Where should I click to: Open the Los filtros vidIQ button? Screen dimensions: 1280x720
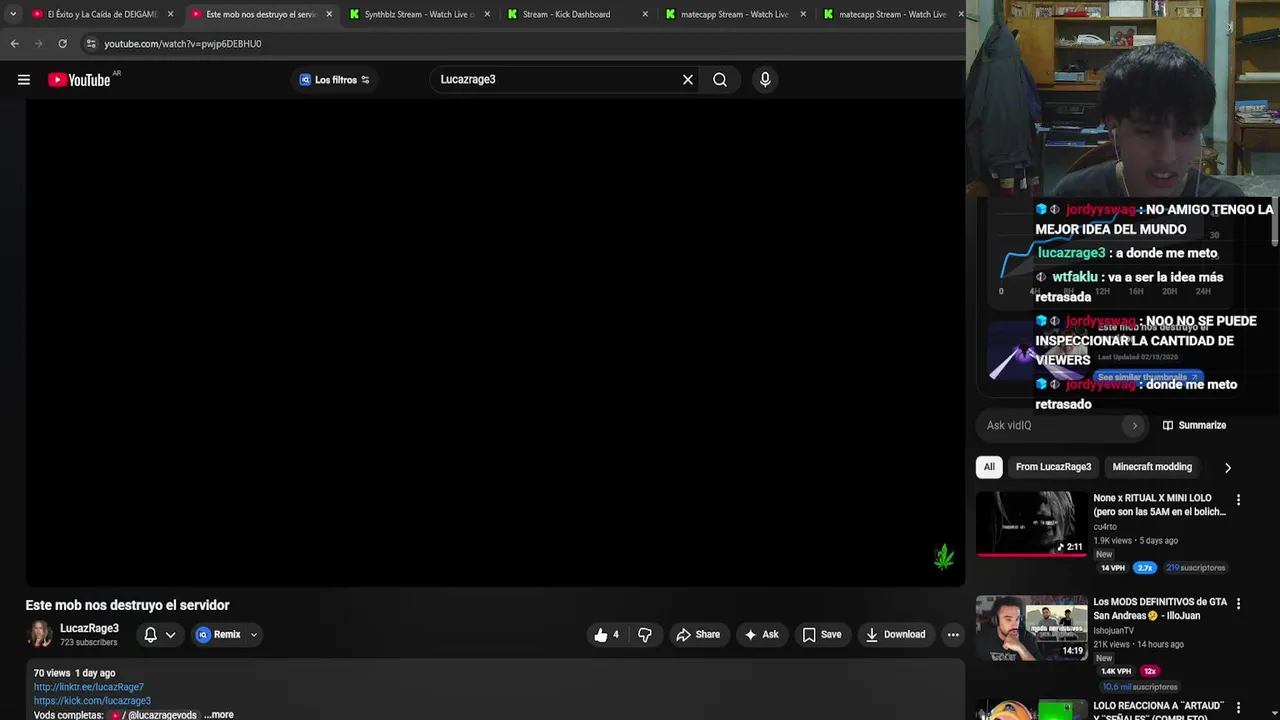click(335, 80)
